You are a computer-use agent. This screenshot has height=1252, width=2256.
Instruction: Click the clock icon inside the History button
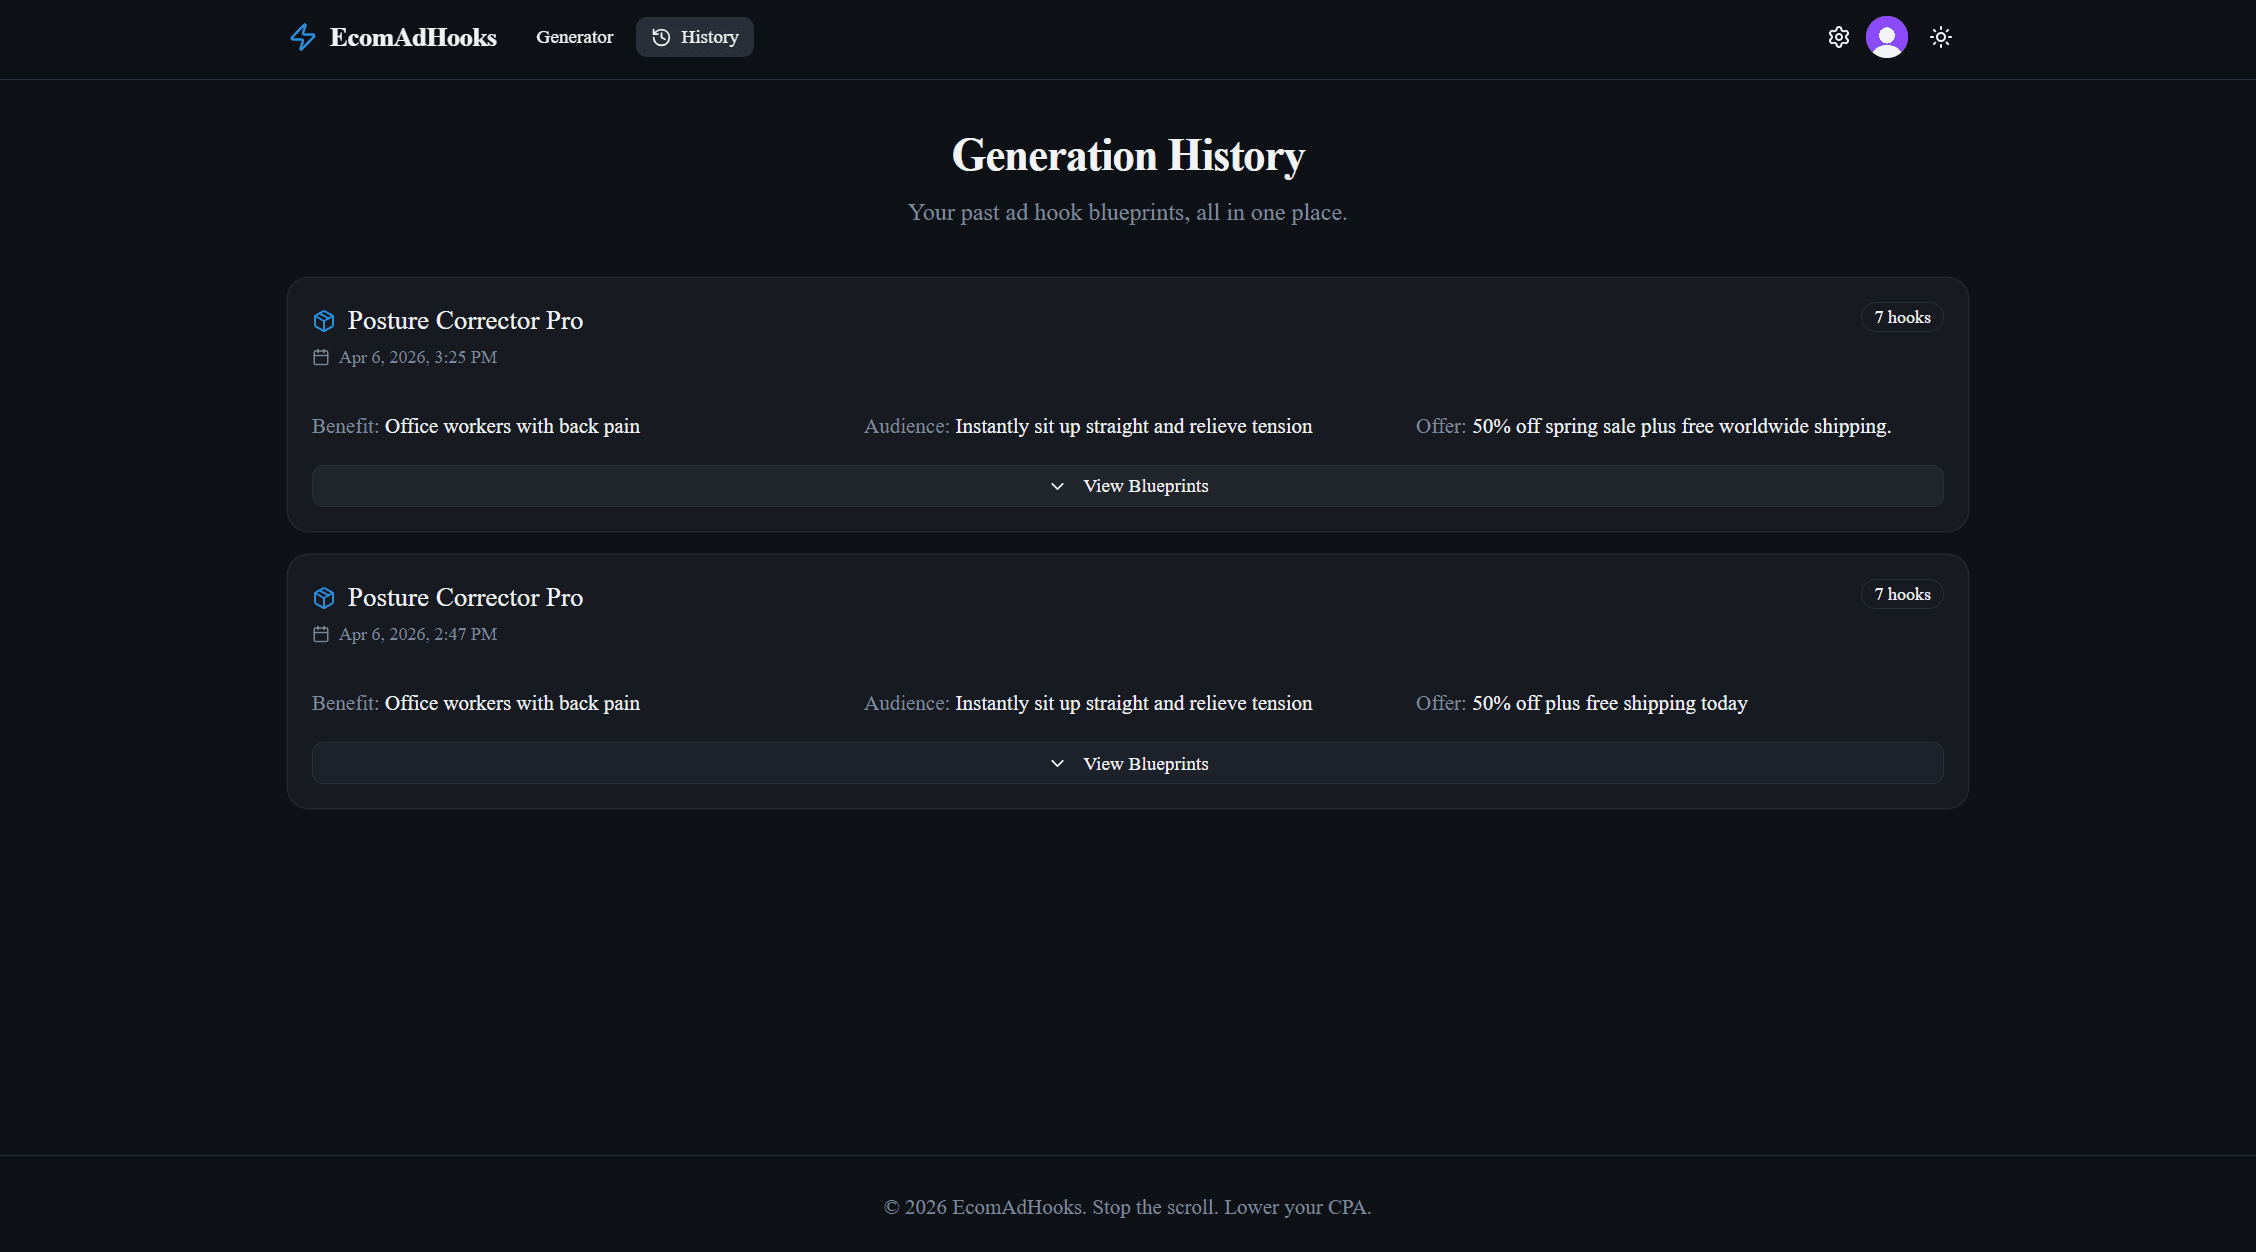pyautogui.click(x=660, y=36)
